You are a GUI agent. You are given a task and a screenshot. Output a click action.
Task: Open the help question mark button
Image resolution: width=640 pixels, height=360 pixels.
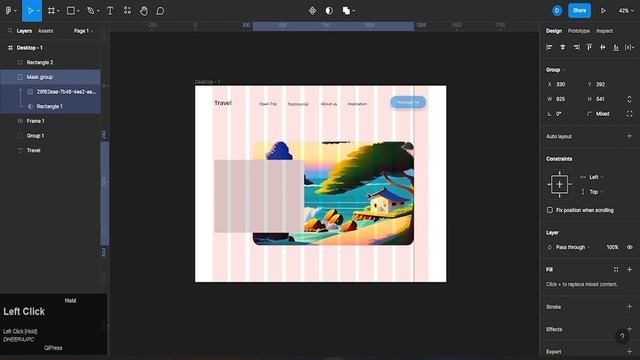(622, 336)
